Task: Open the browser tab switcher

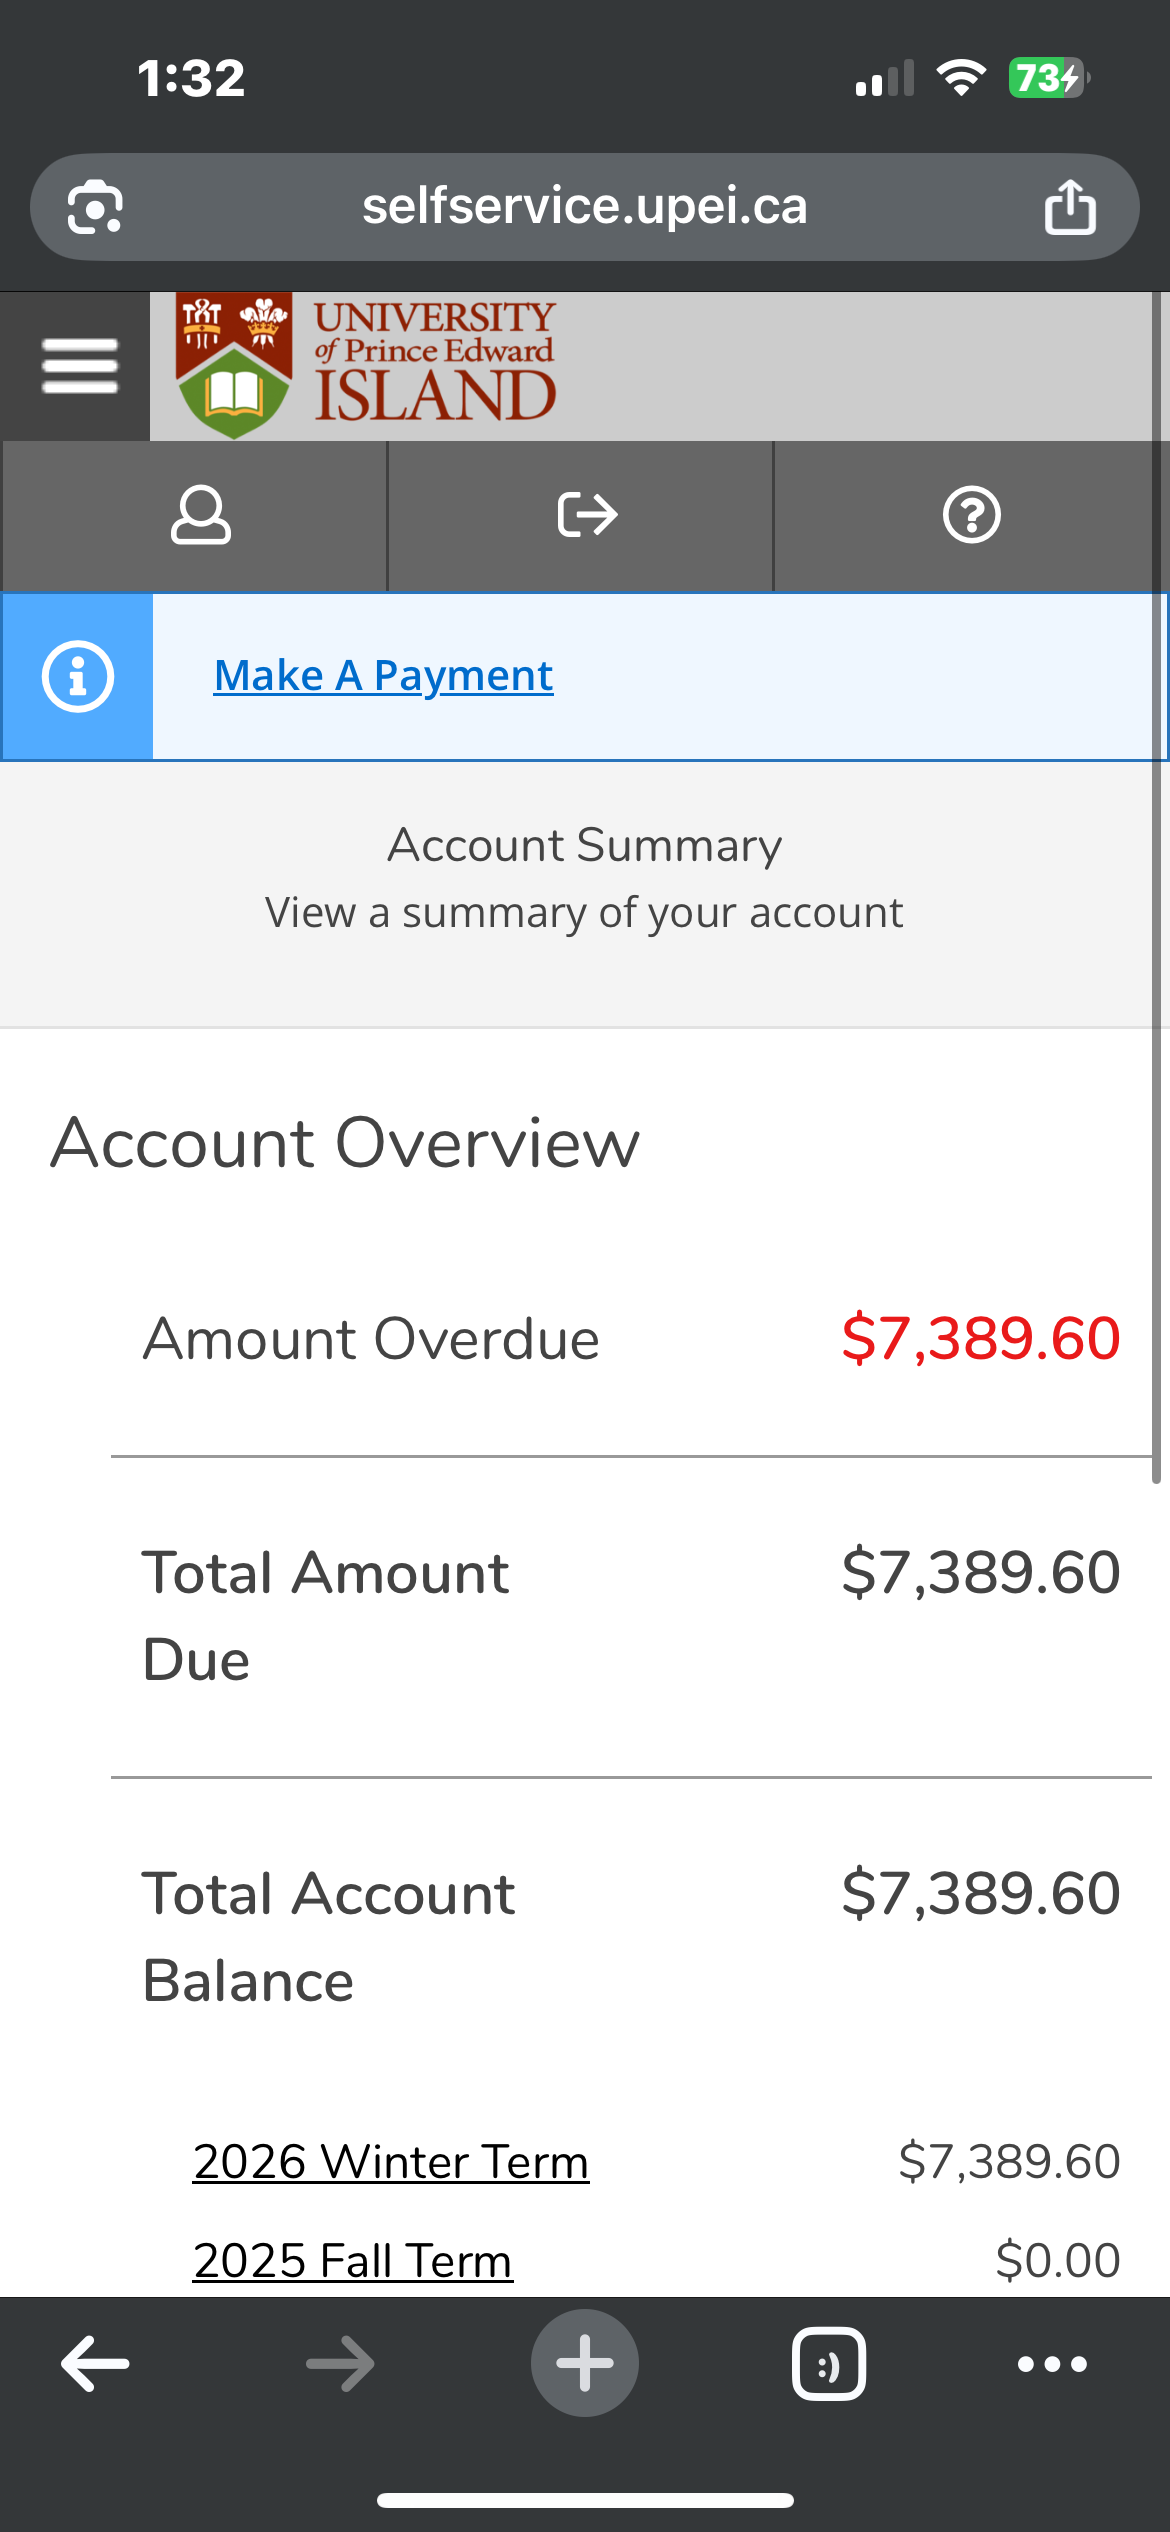Action: [x=829, y=2364]
